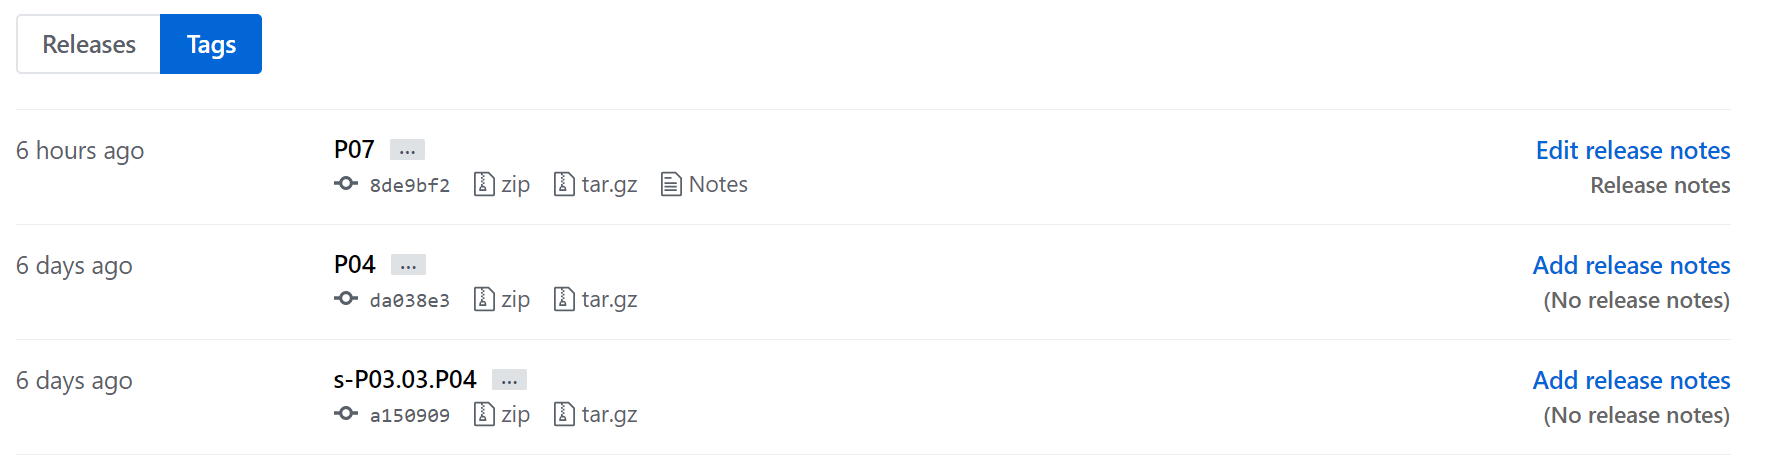Image resolution: width=1774 pixels, height=470 pixels.
Task: Switch to the Releases tab
Action: point(89,44)
